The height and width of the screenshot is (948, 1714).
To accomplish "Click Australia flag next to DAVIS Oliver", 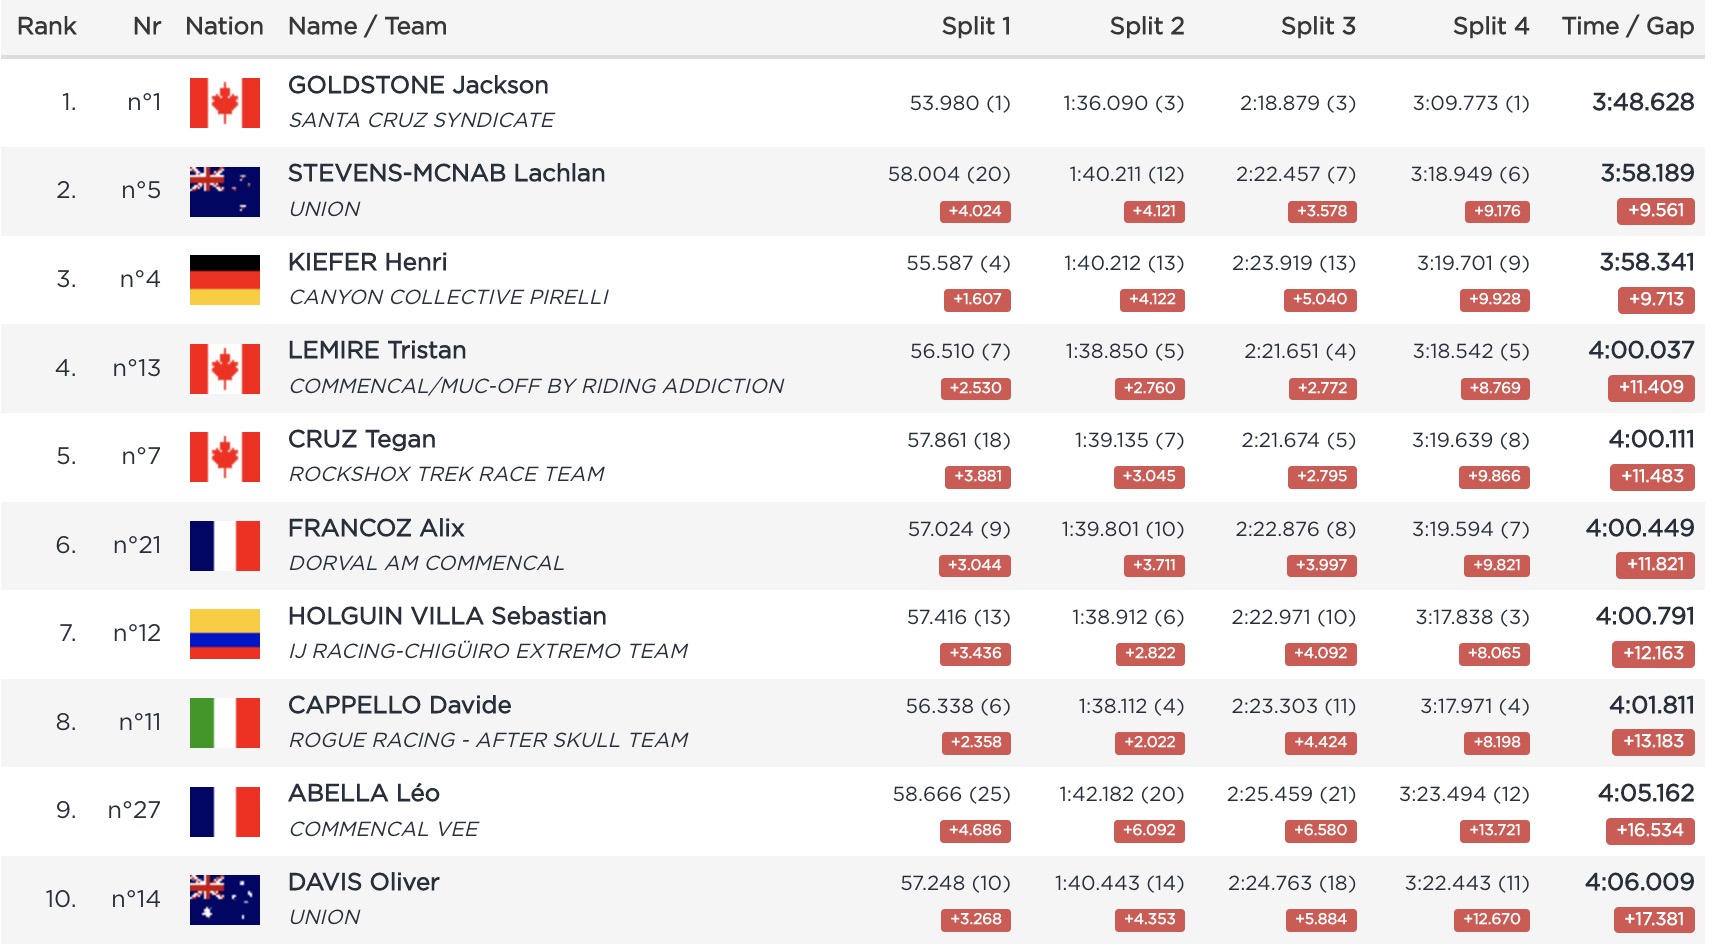I will 224,899.
